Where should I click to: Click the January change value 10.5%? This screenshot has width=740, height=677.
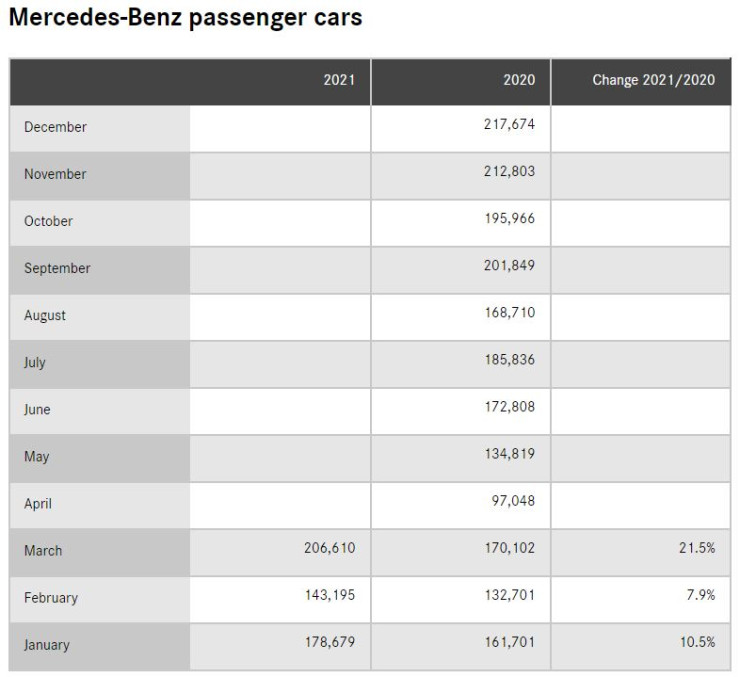697,642
